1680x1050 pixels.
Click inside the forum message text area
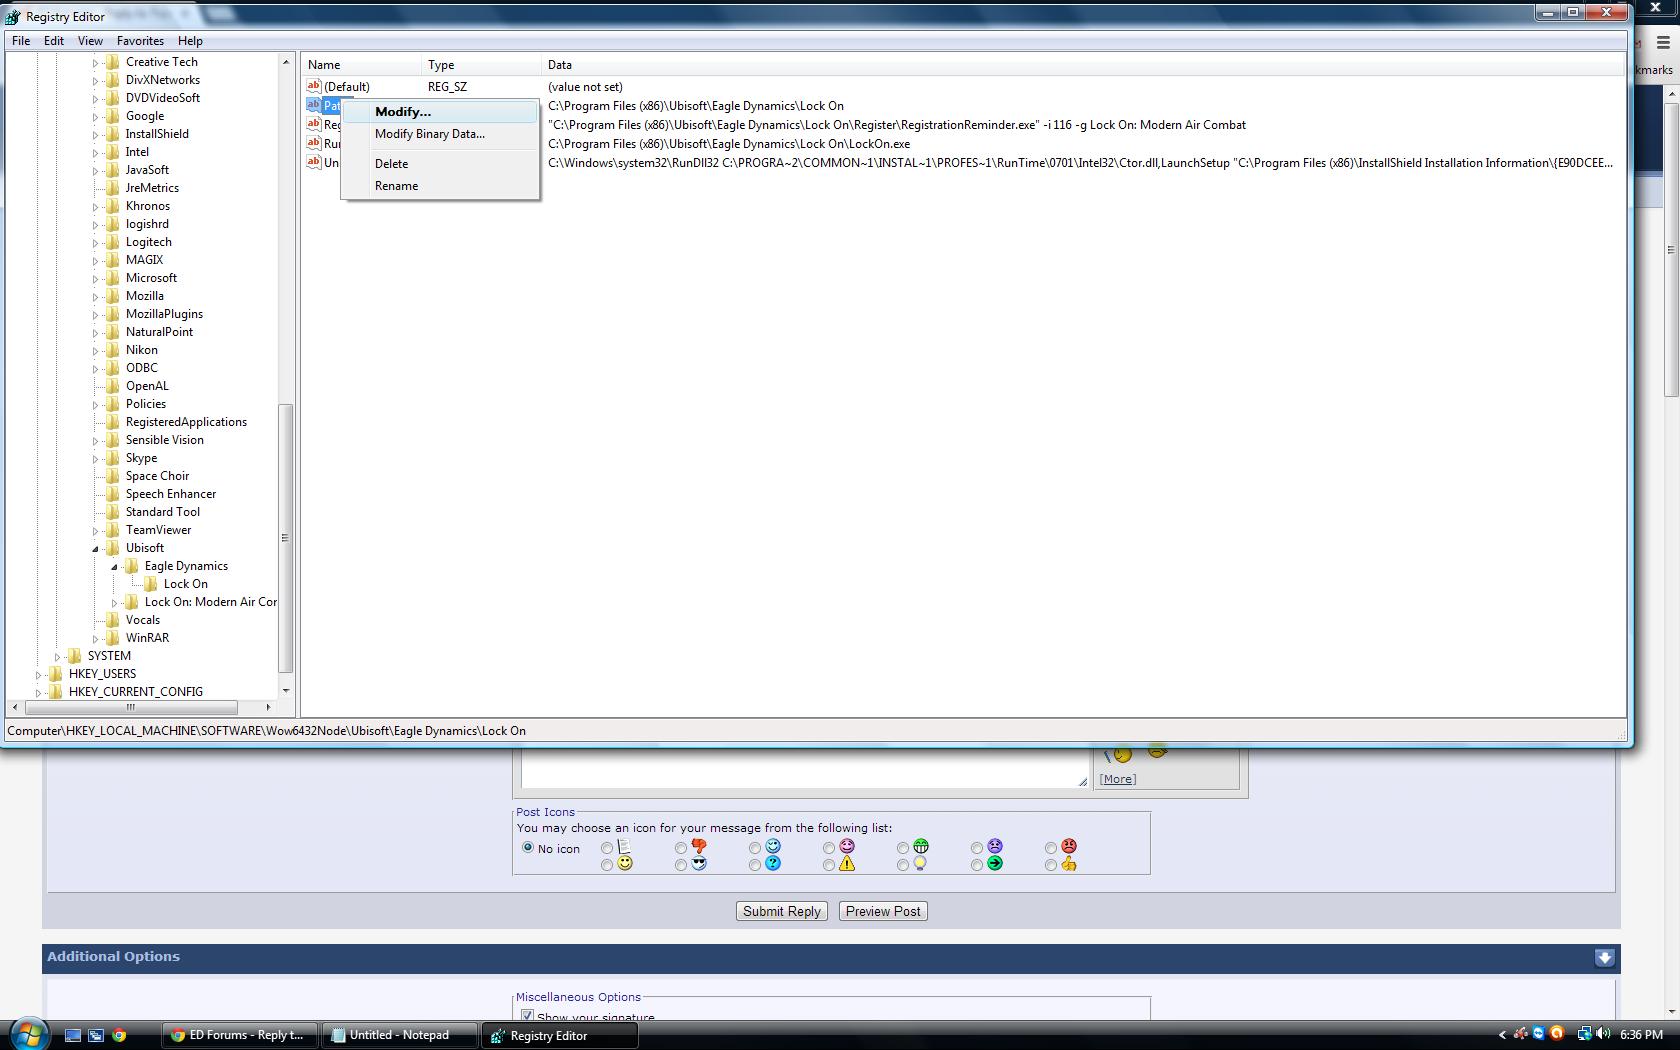click(x=805, y=768)
